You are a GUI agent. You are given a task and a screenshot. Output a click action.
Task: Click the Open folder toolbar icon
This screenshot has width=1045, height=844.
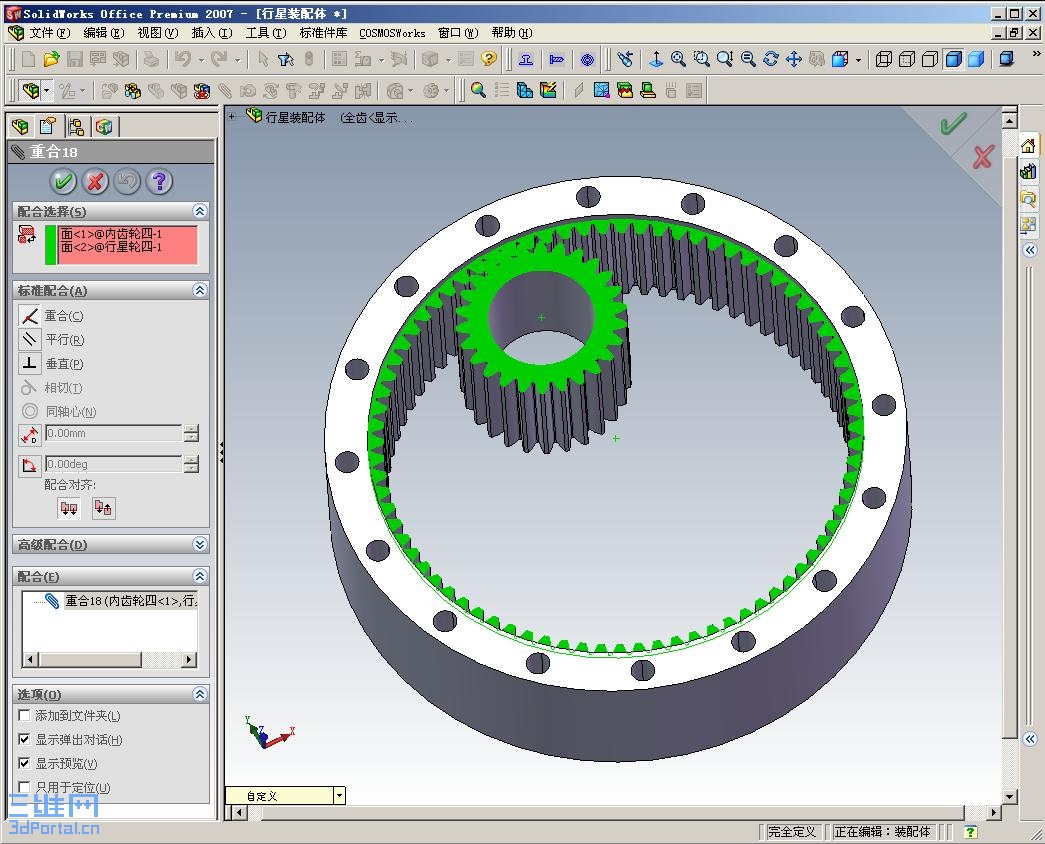pyautogui.click(x=51, y=59)
